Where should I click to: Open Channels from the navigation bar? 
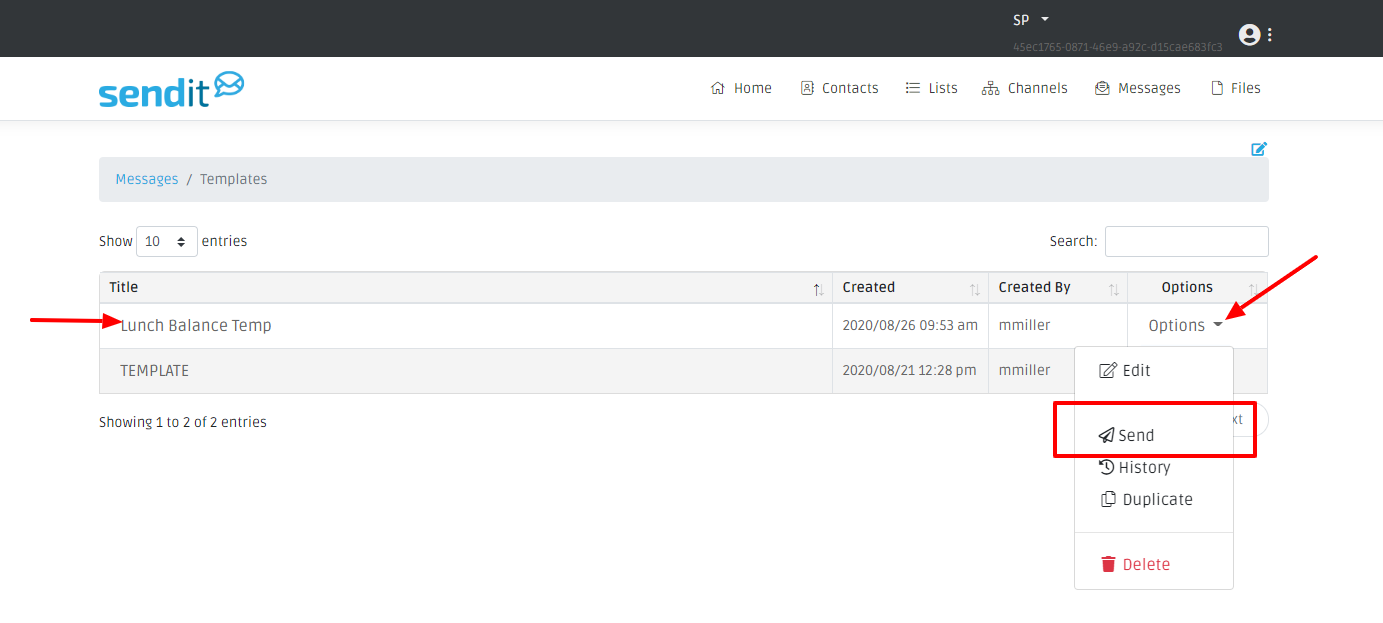click(1025, 88)
